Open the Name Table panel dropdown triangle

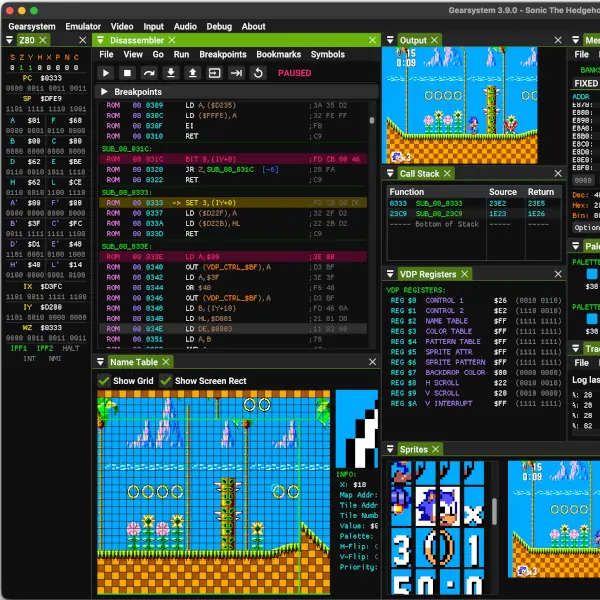100,362
